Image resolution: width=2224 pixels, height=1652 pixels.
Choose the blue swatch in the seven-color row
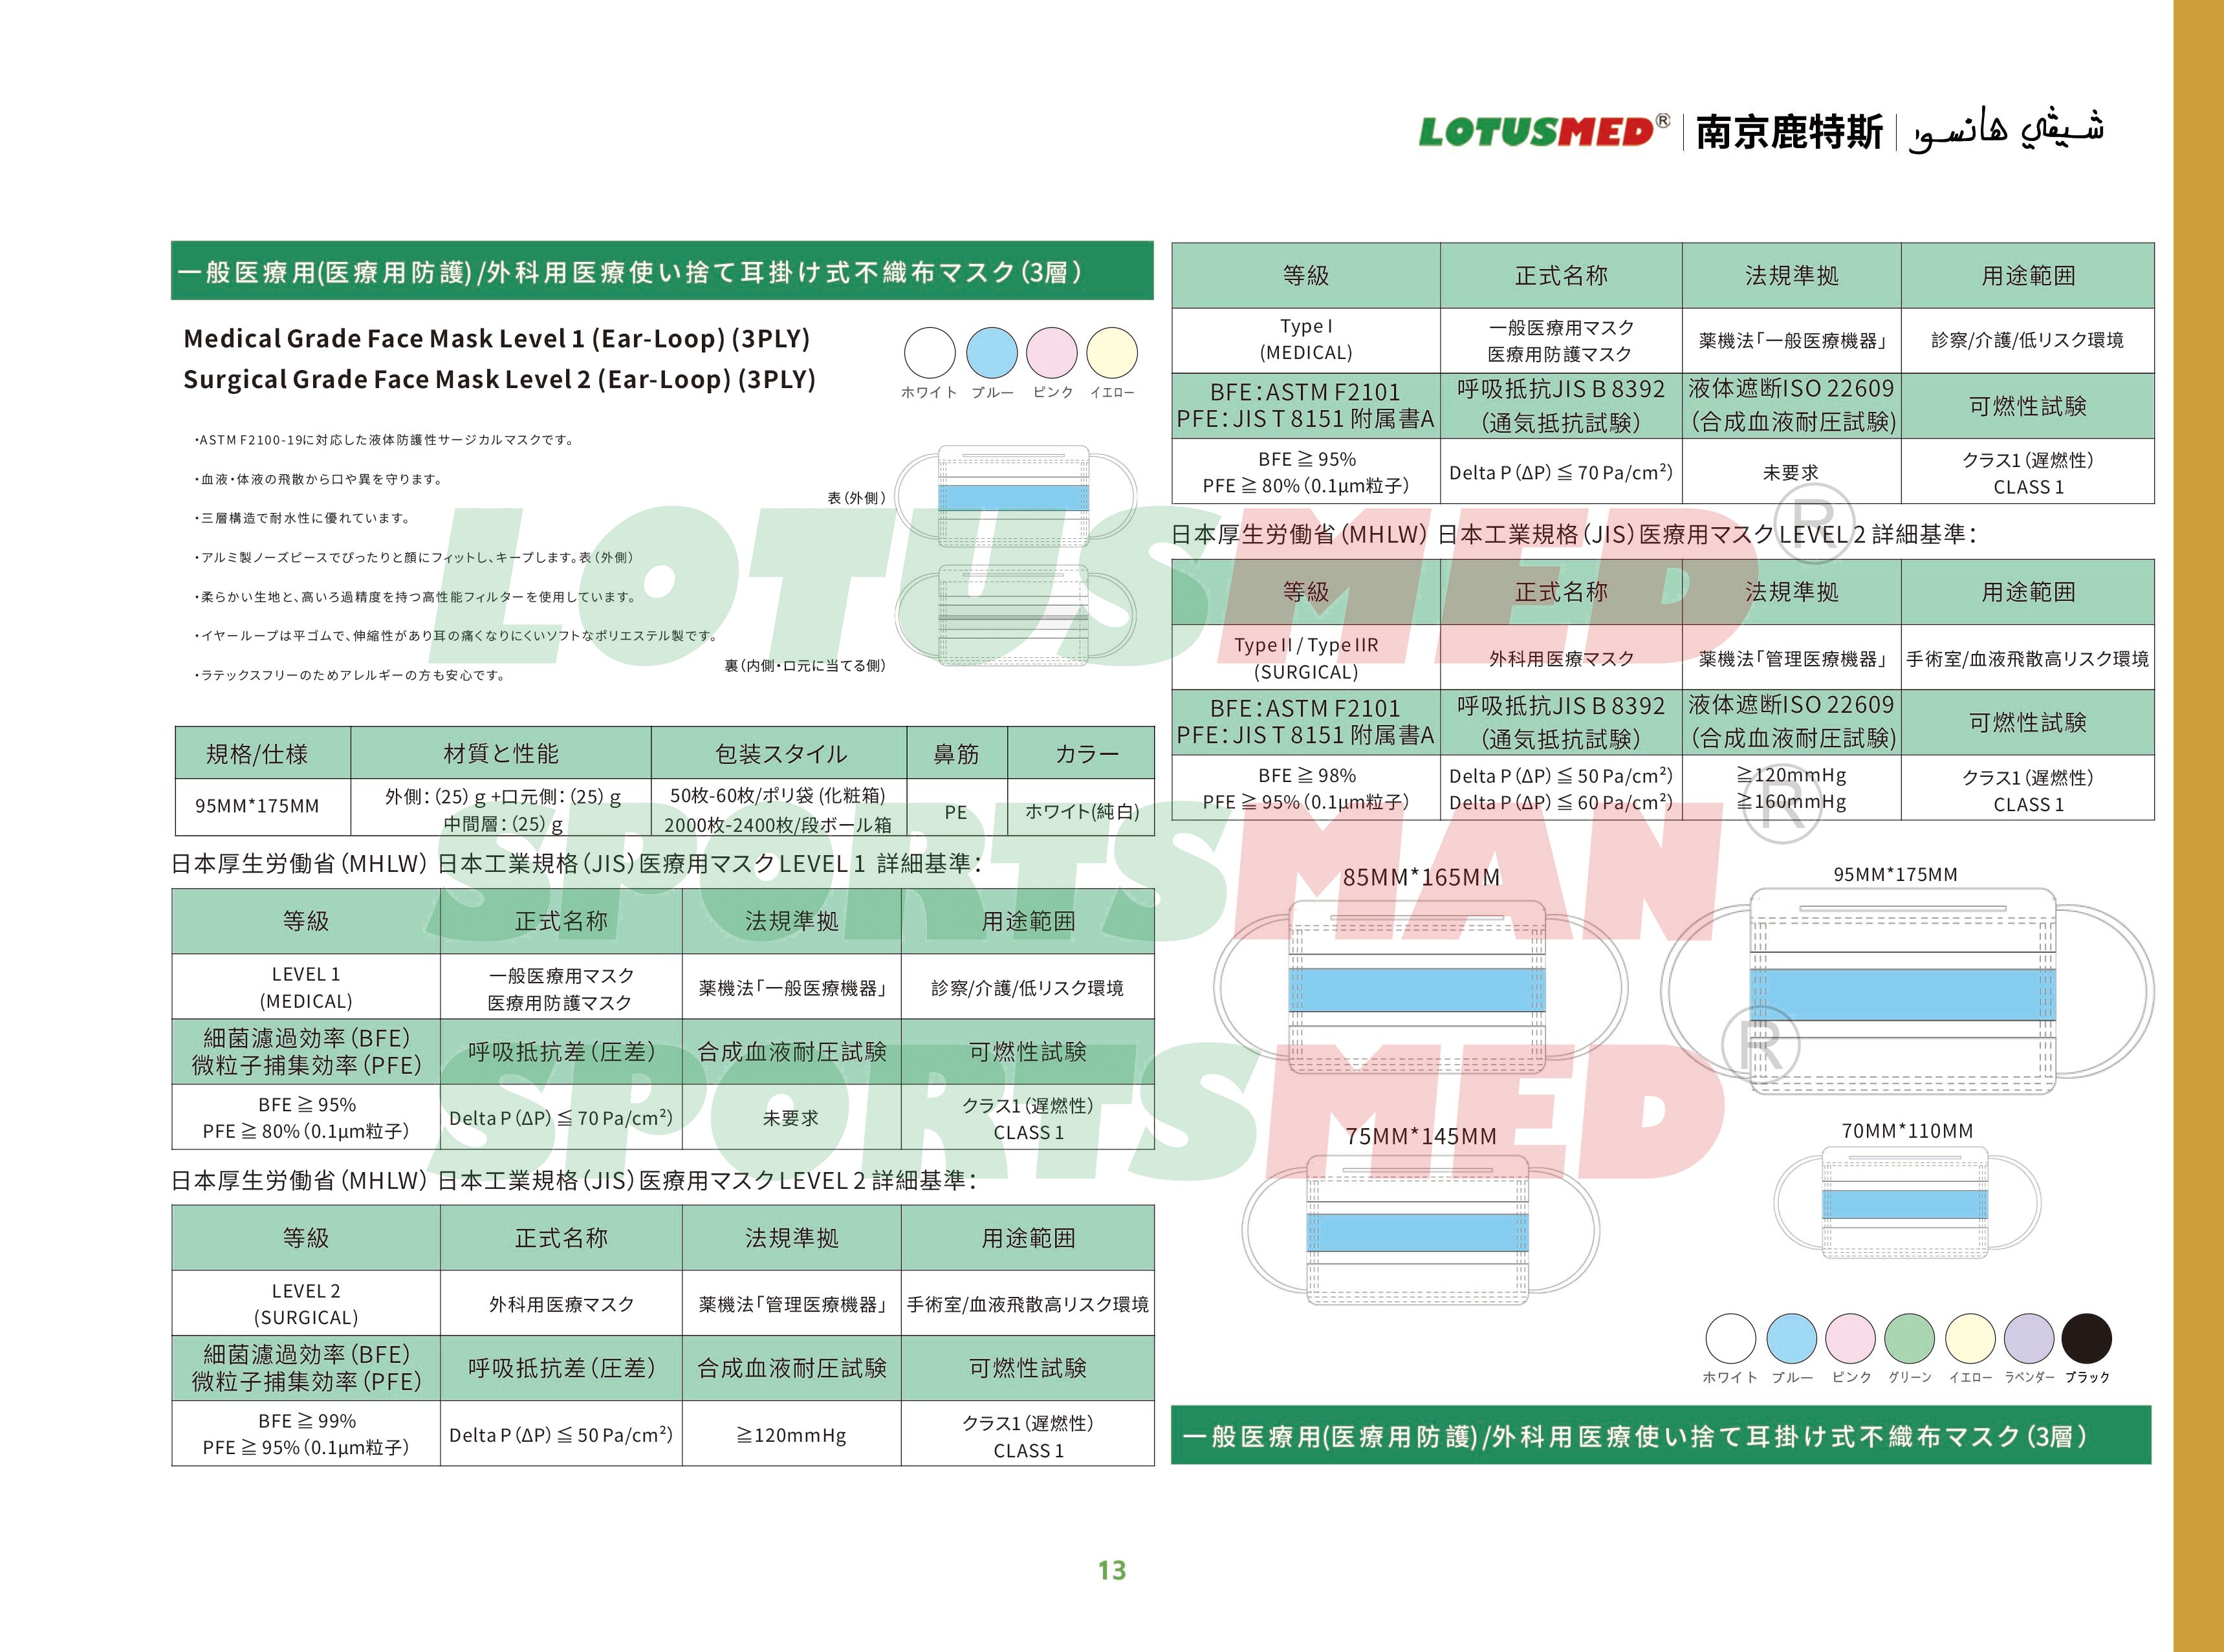tap(1792, 1338)
